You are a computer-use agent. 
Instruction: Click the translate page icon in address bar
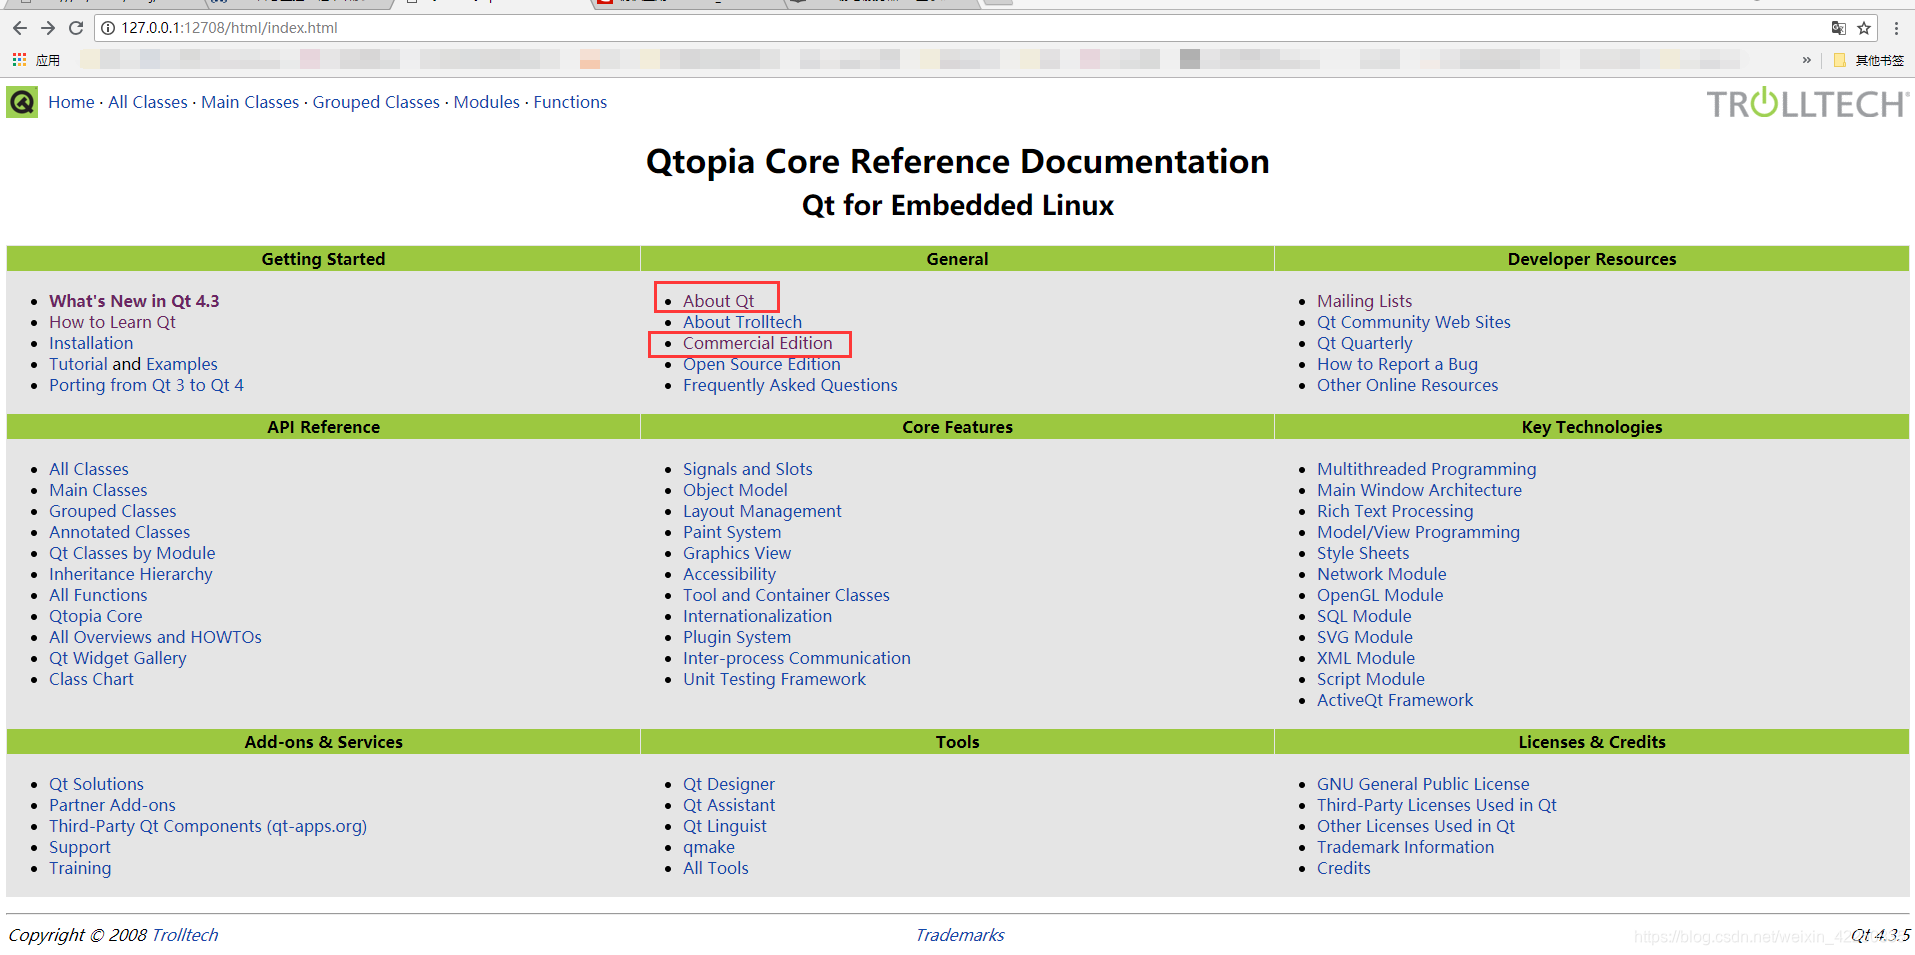coord(1838,28)
